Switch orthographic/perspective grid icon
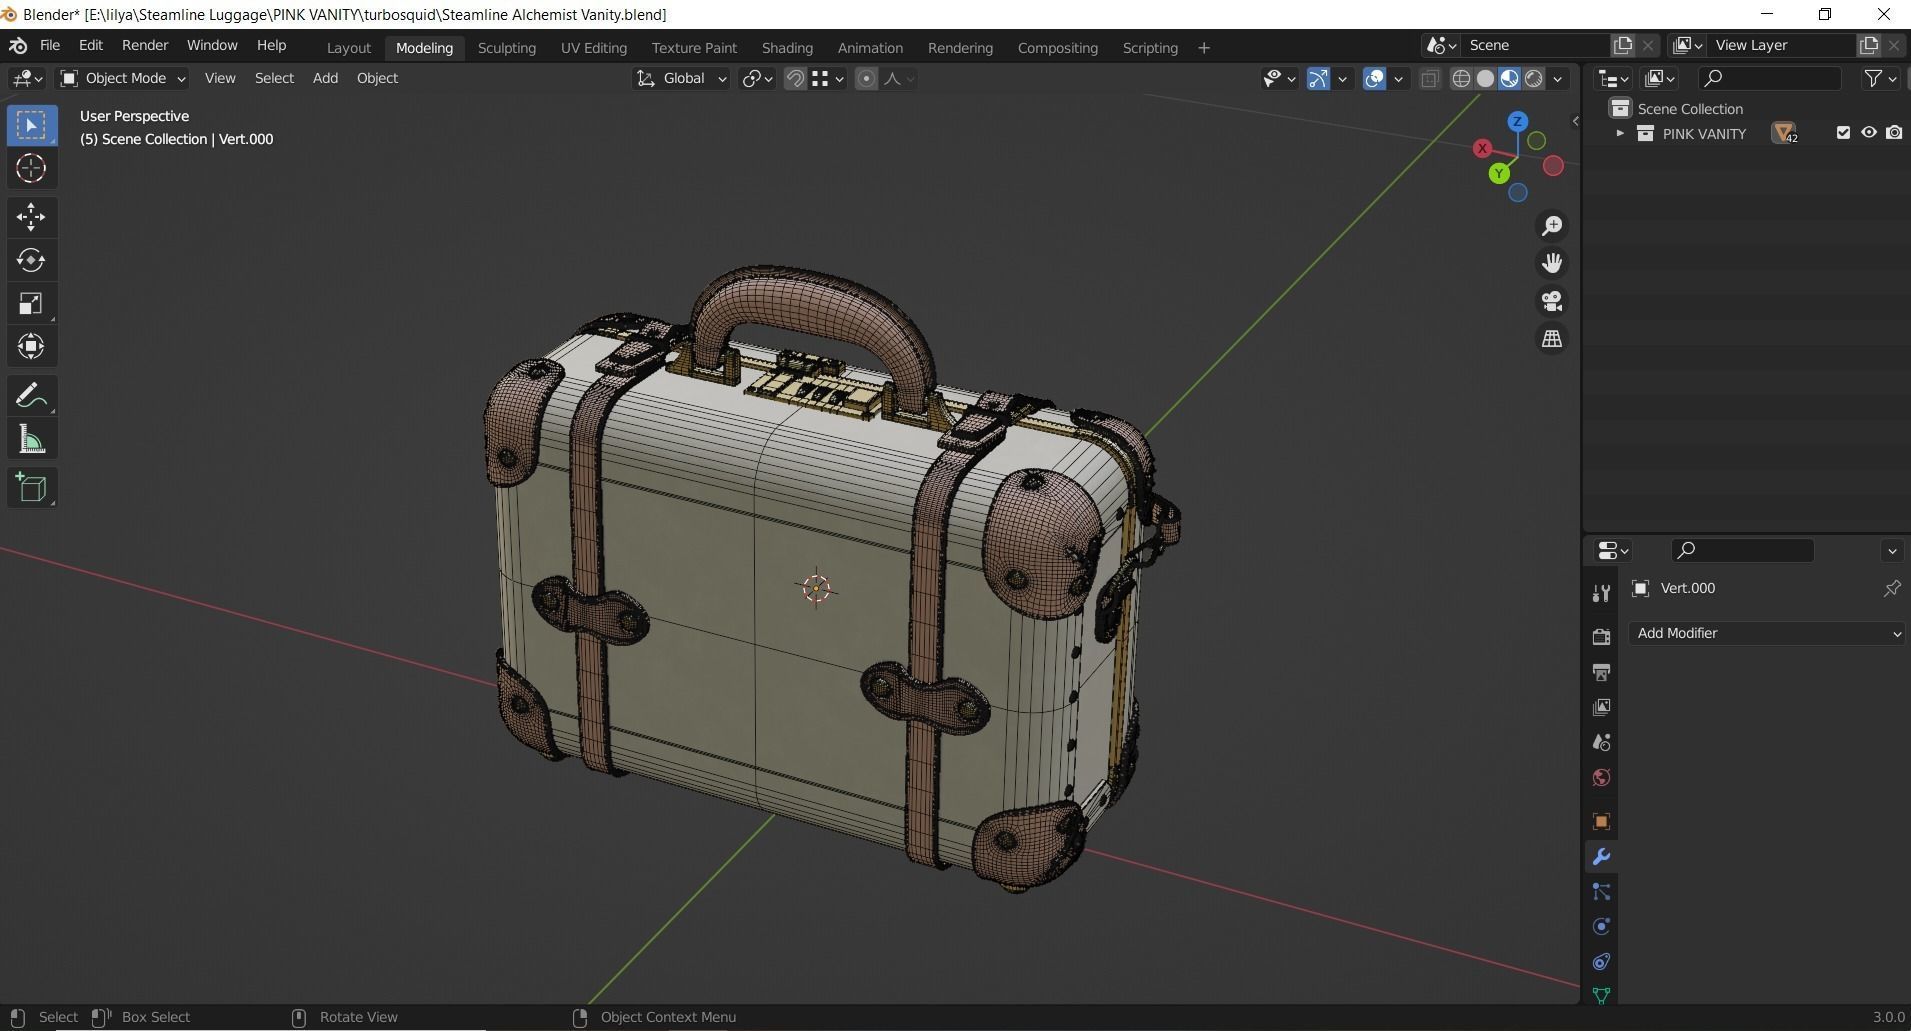Screen dimensions: 1911x1031 coord(1552,339)
